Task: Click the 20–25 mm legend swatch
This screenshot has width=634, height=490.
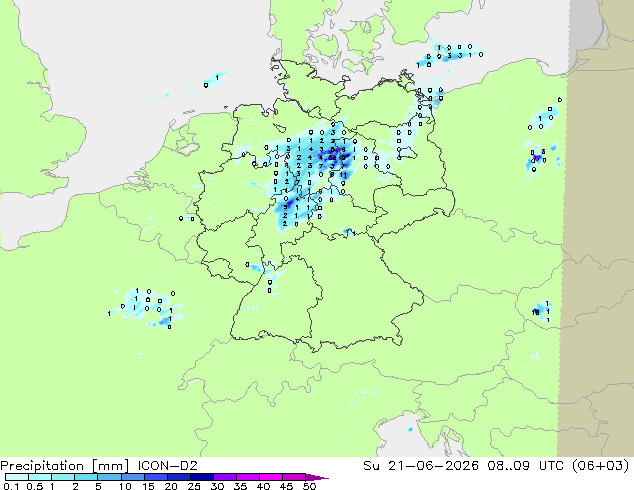Action: (x=178, y=477)
